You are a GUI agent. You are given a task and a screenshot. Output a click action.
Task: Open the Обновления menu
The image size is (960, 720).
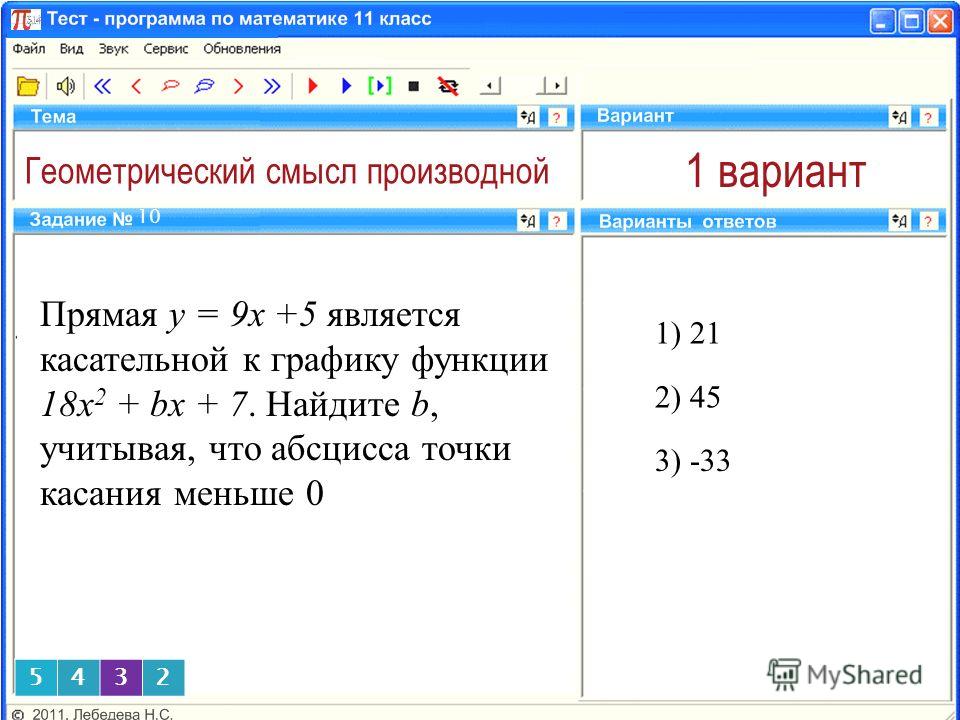click(242, 49)
